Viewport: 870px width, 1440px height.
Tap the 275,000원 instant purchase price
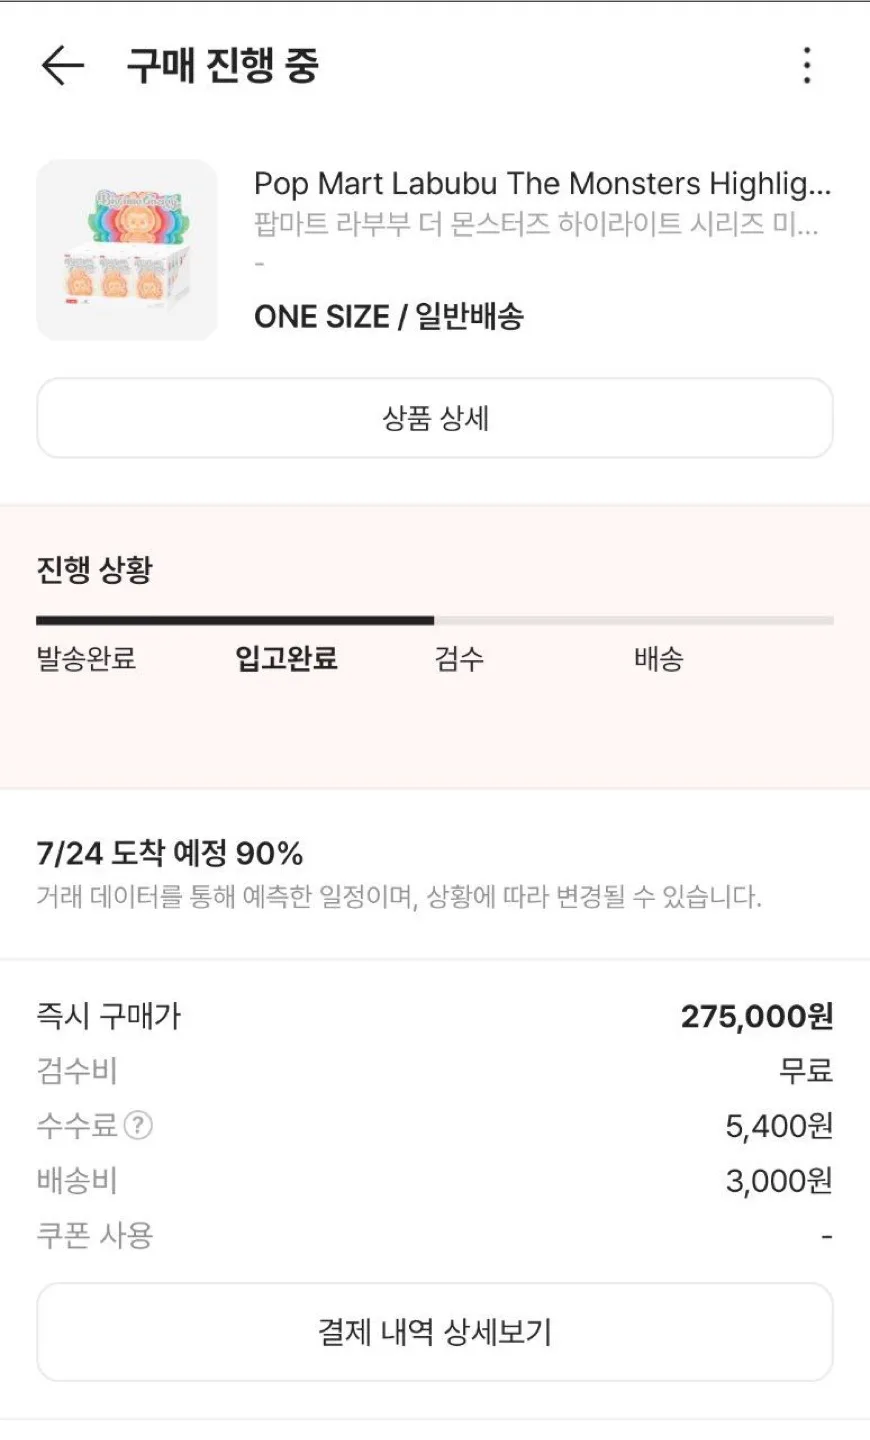click(757, 1017)
